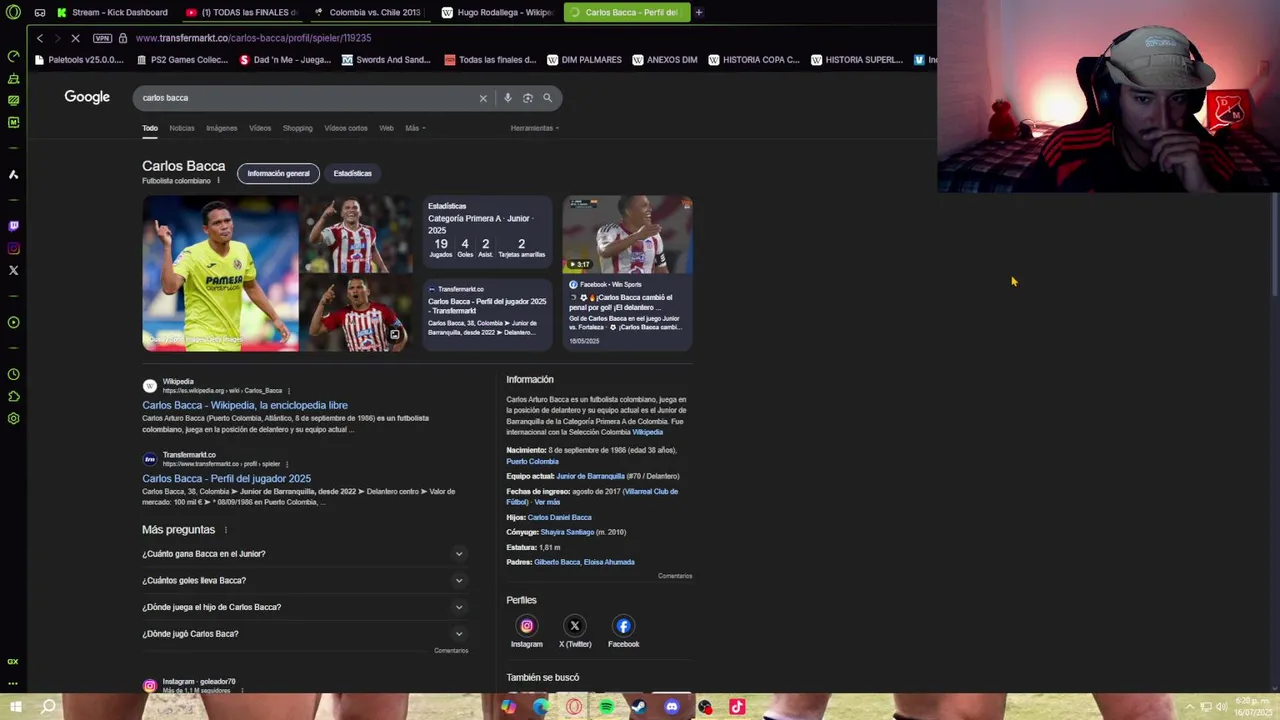Open the Herramientas dropdown
Screen dimensions: 1280x720
click(534, 128)
